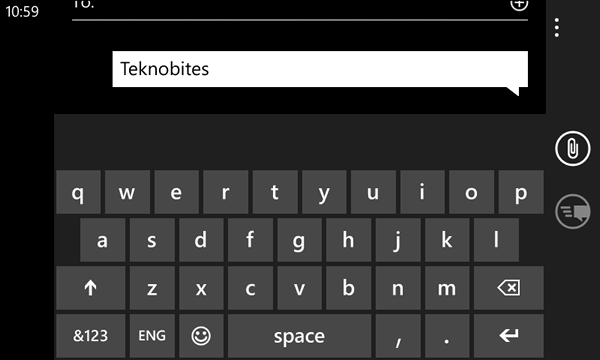Tap the paperclip attach icon

572,148
